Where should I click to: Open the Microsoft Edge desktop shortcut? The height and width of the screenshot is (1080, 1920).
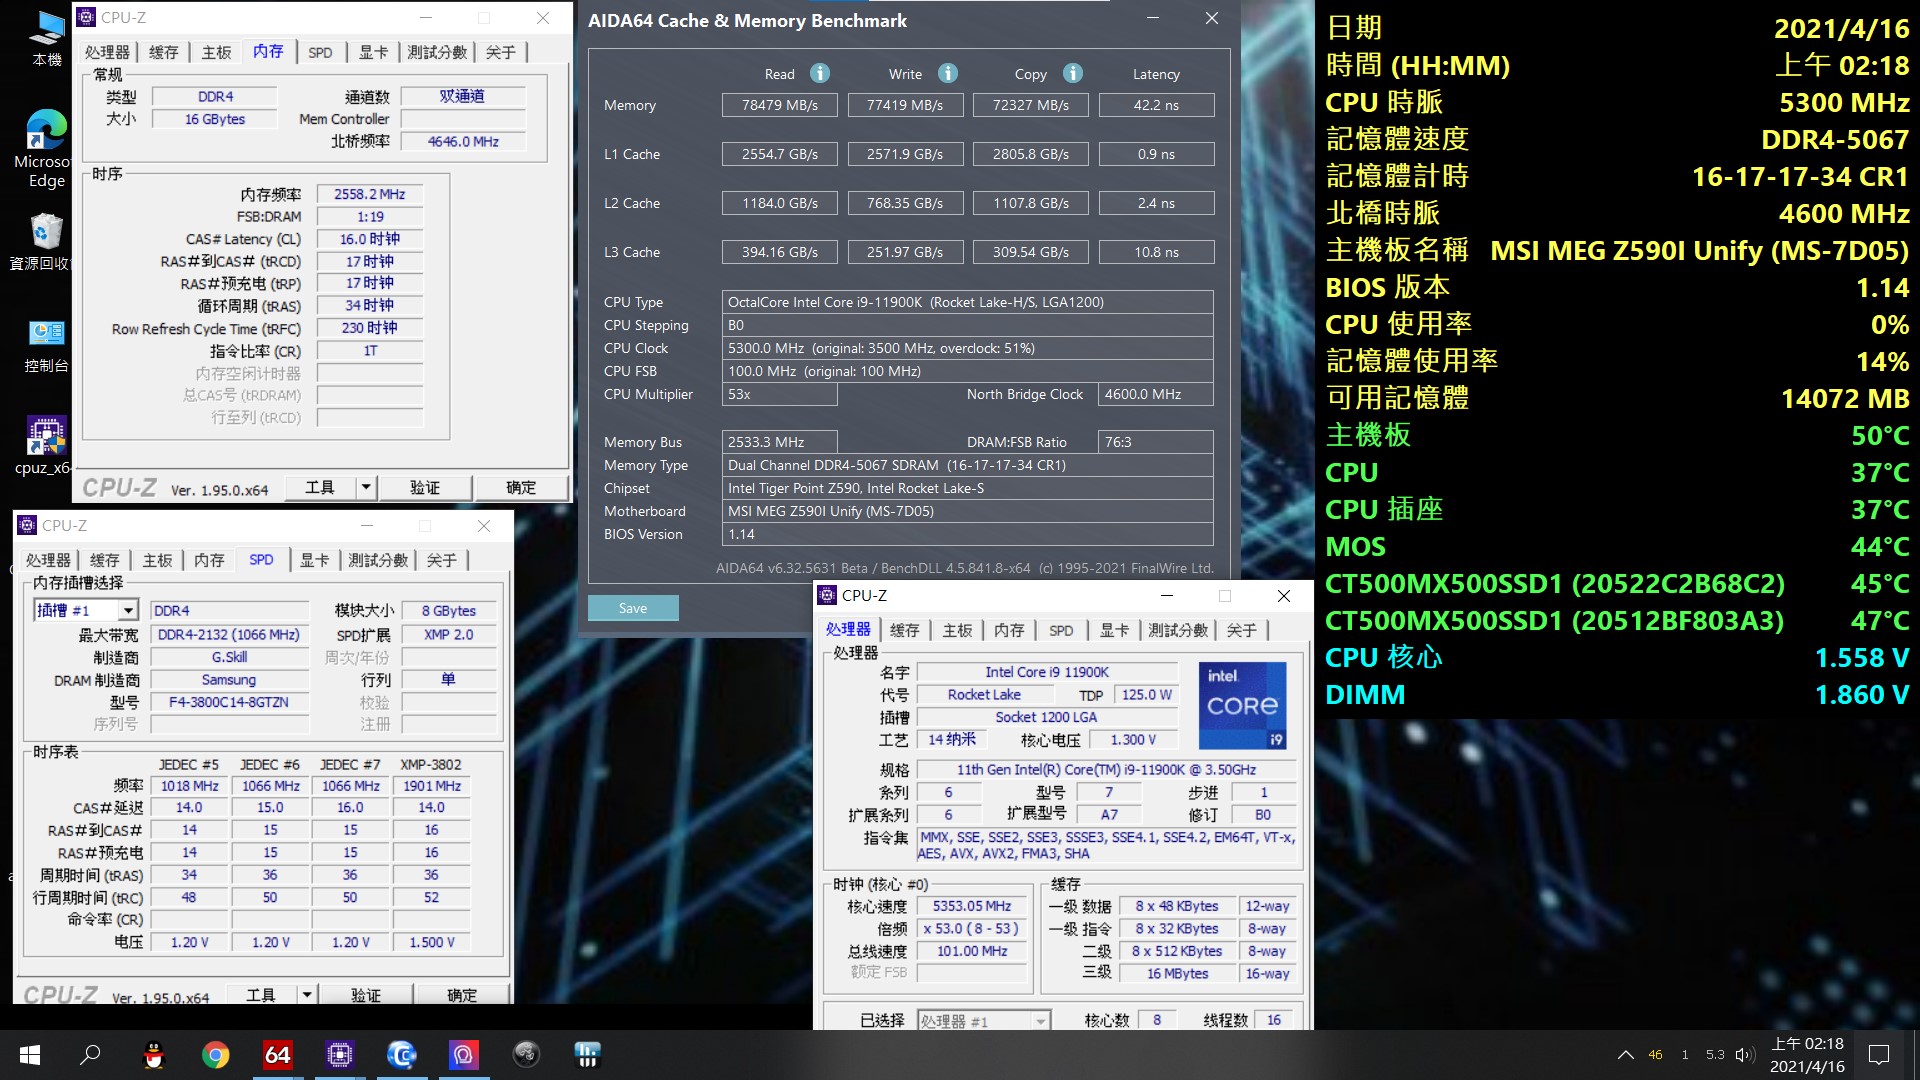(x=46, y=148)
